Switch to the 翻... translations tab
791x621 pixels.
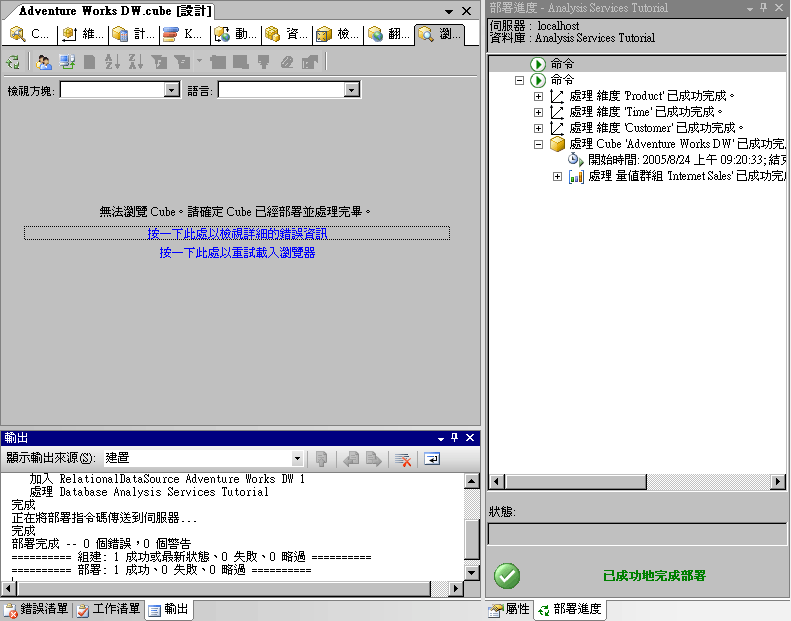[x=388, y=34]
